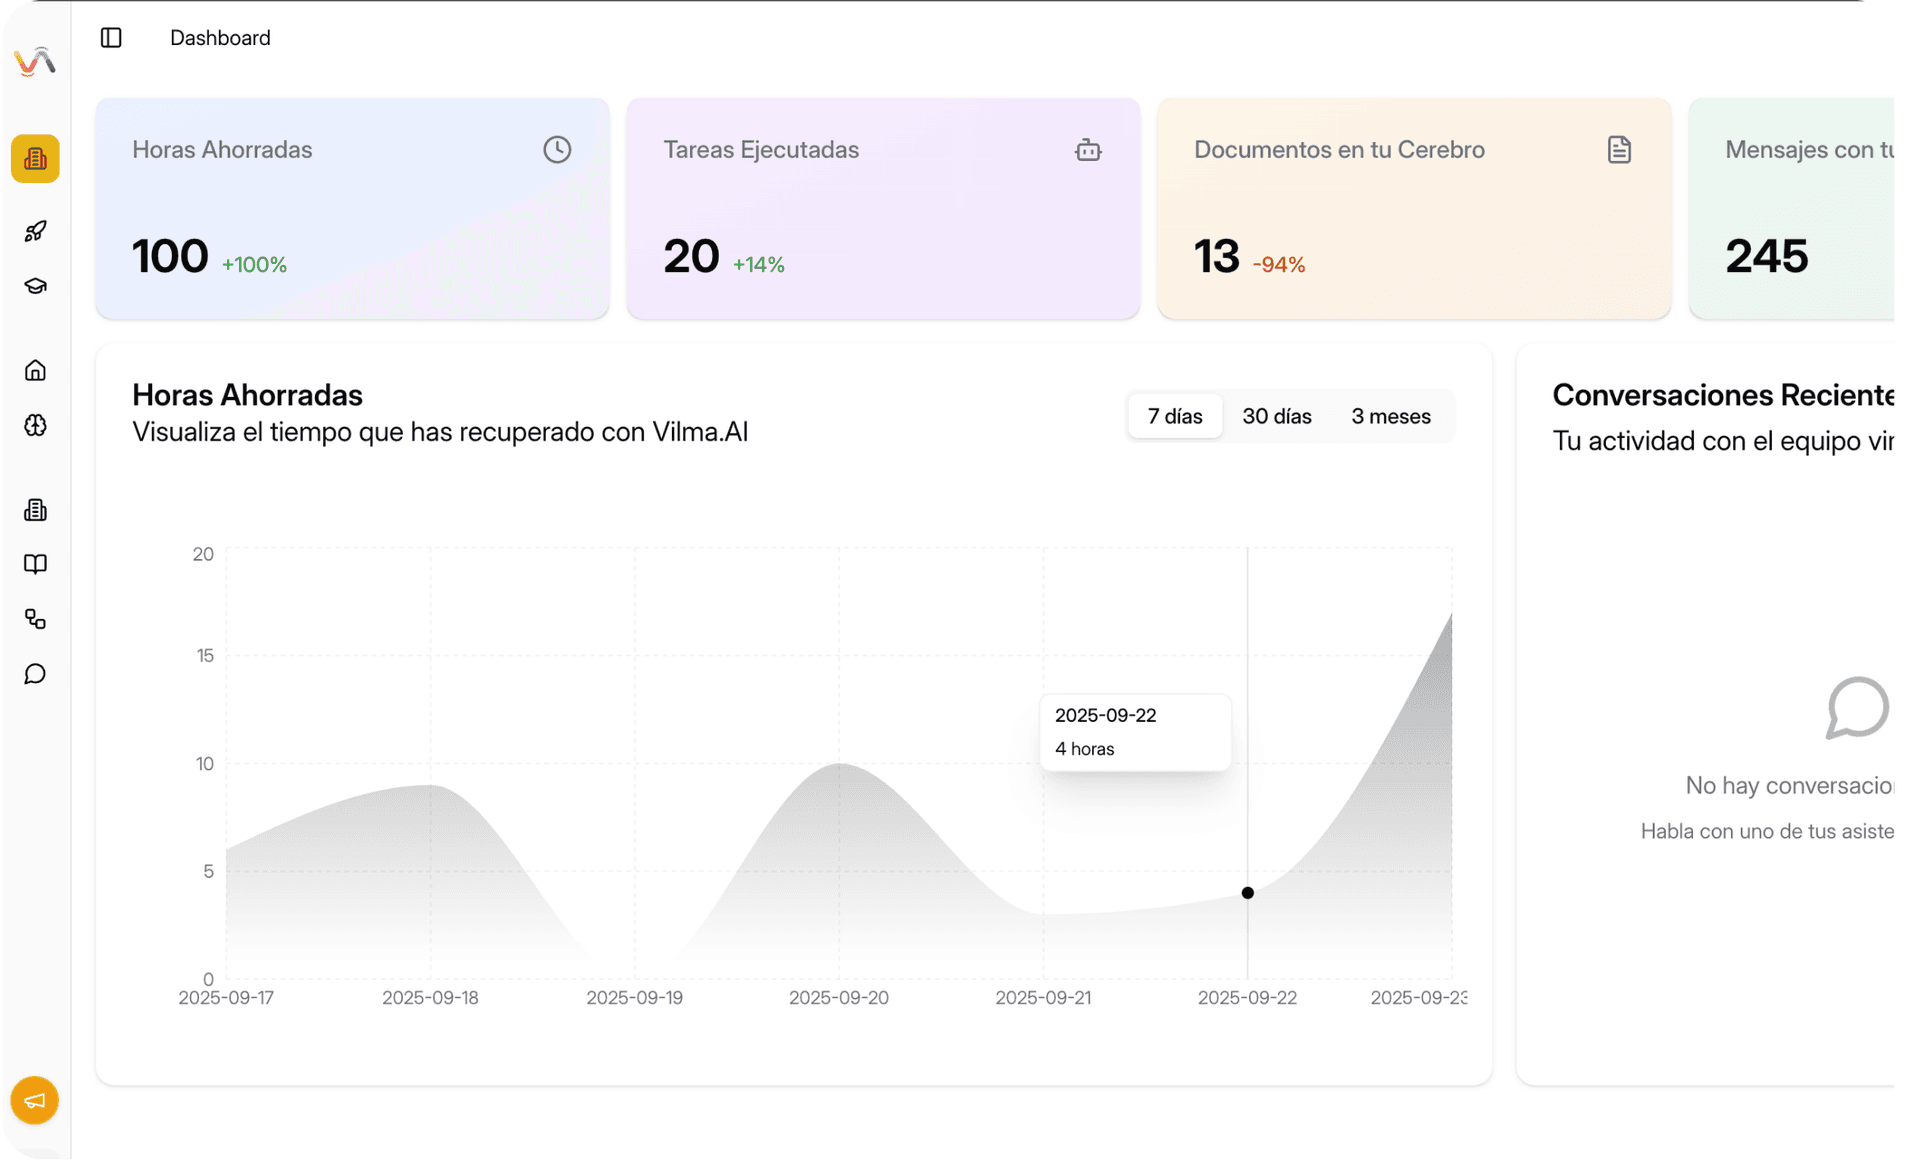Click the Vilma.AI logo in the sidebar
1920x1164 pixels.
click(35, 62)
